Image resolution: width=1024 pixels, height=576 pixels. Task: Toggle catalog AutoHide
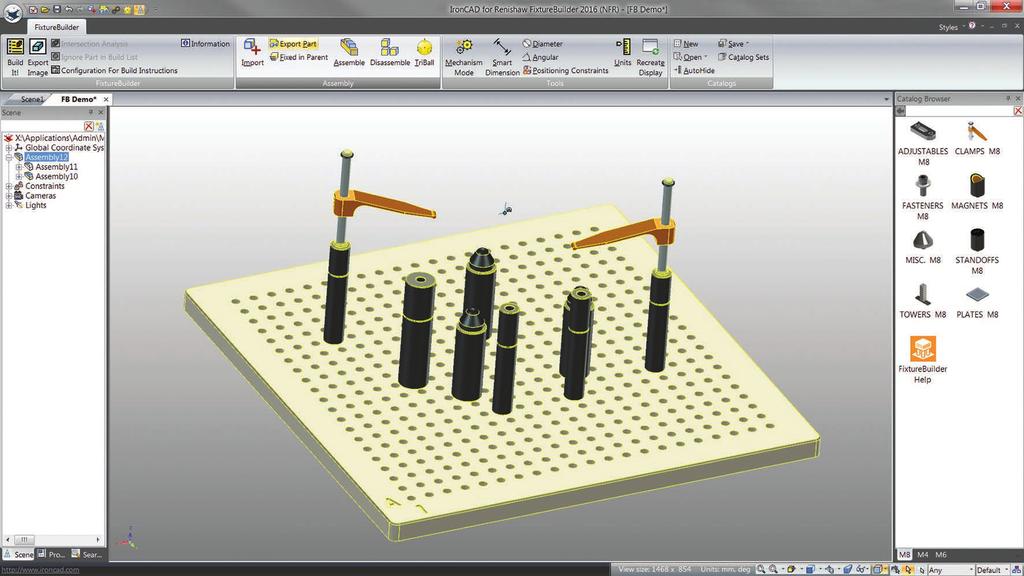pyautogui.click(x=694, y=71)
